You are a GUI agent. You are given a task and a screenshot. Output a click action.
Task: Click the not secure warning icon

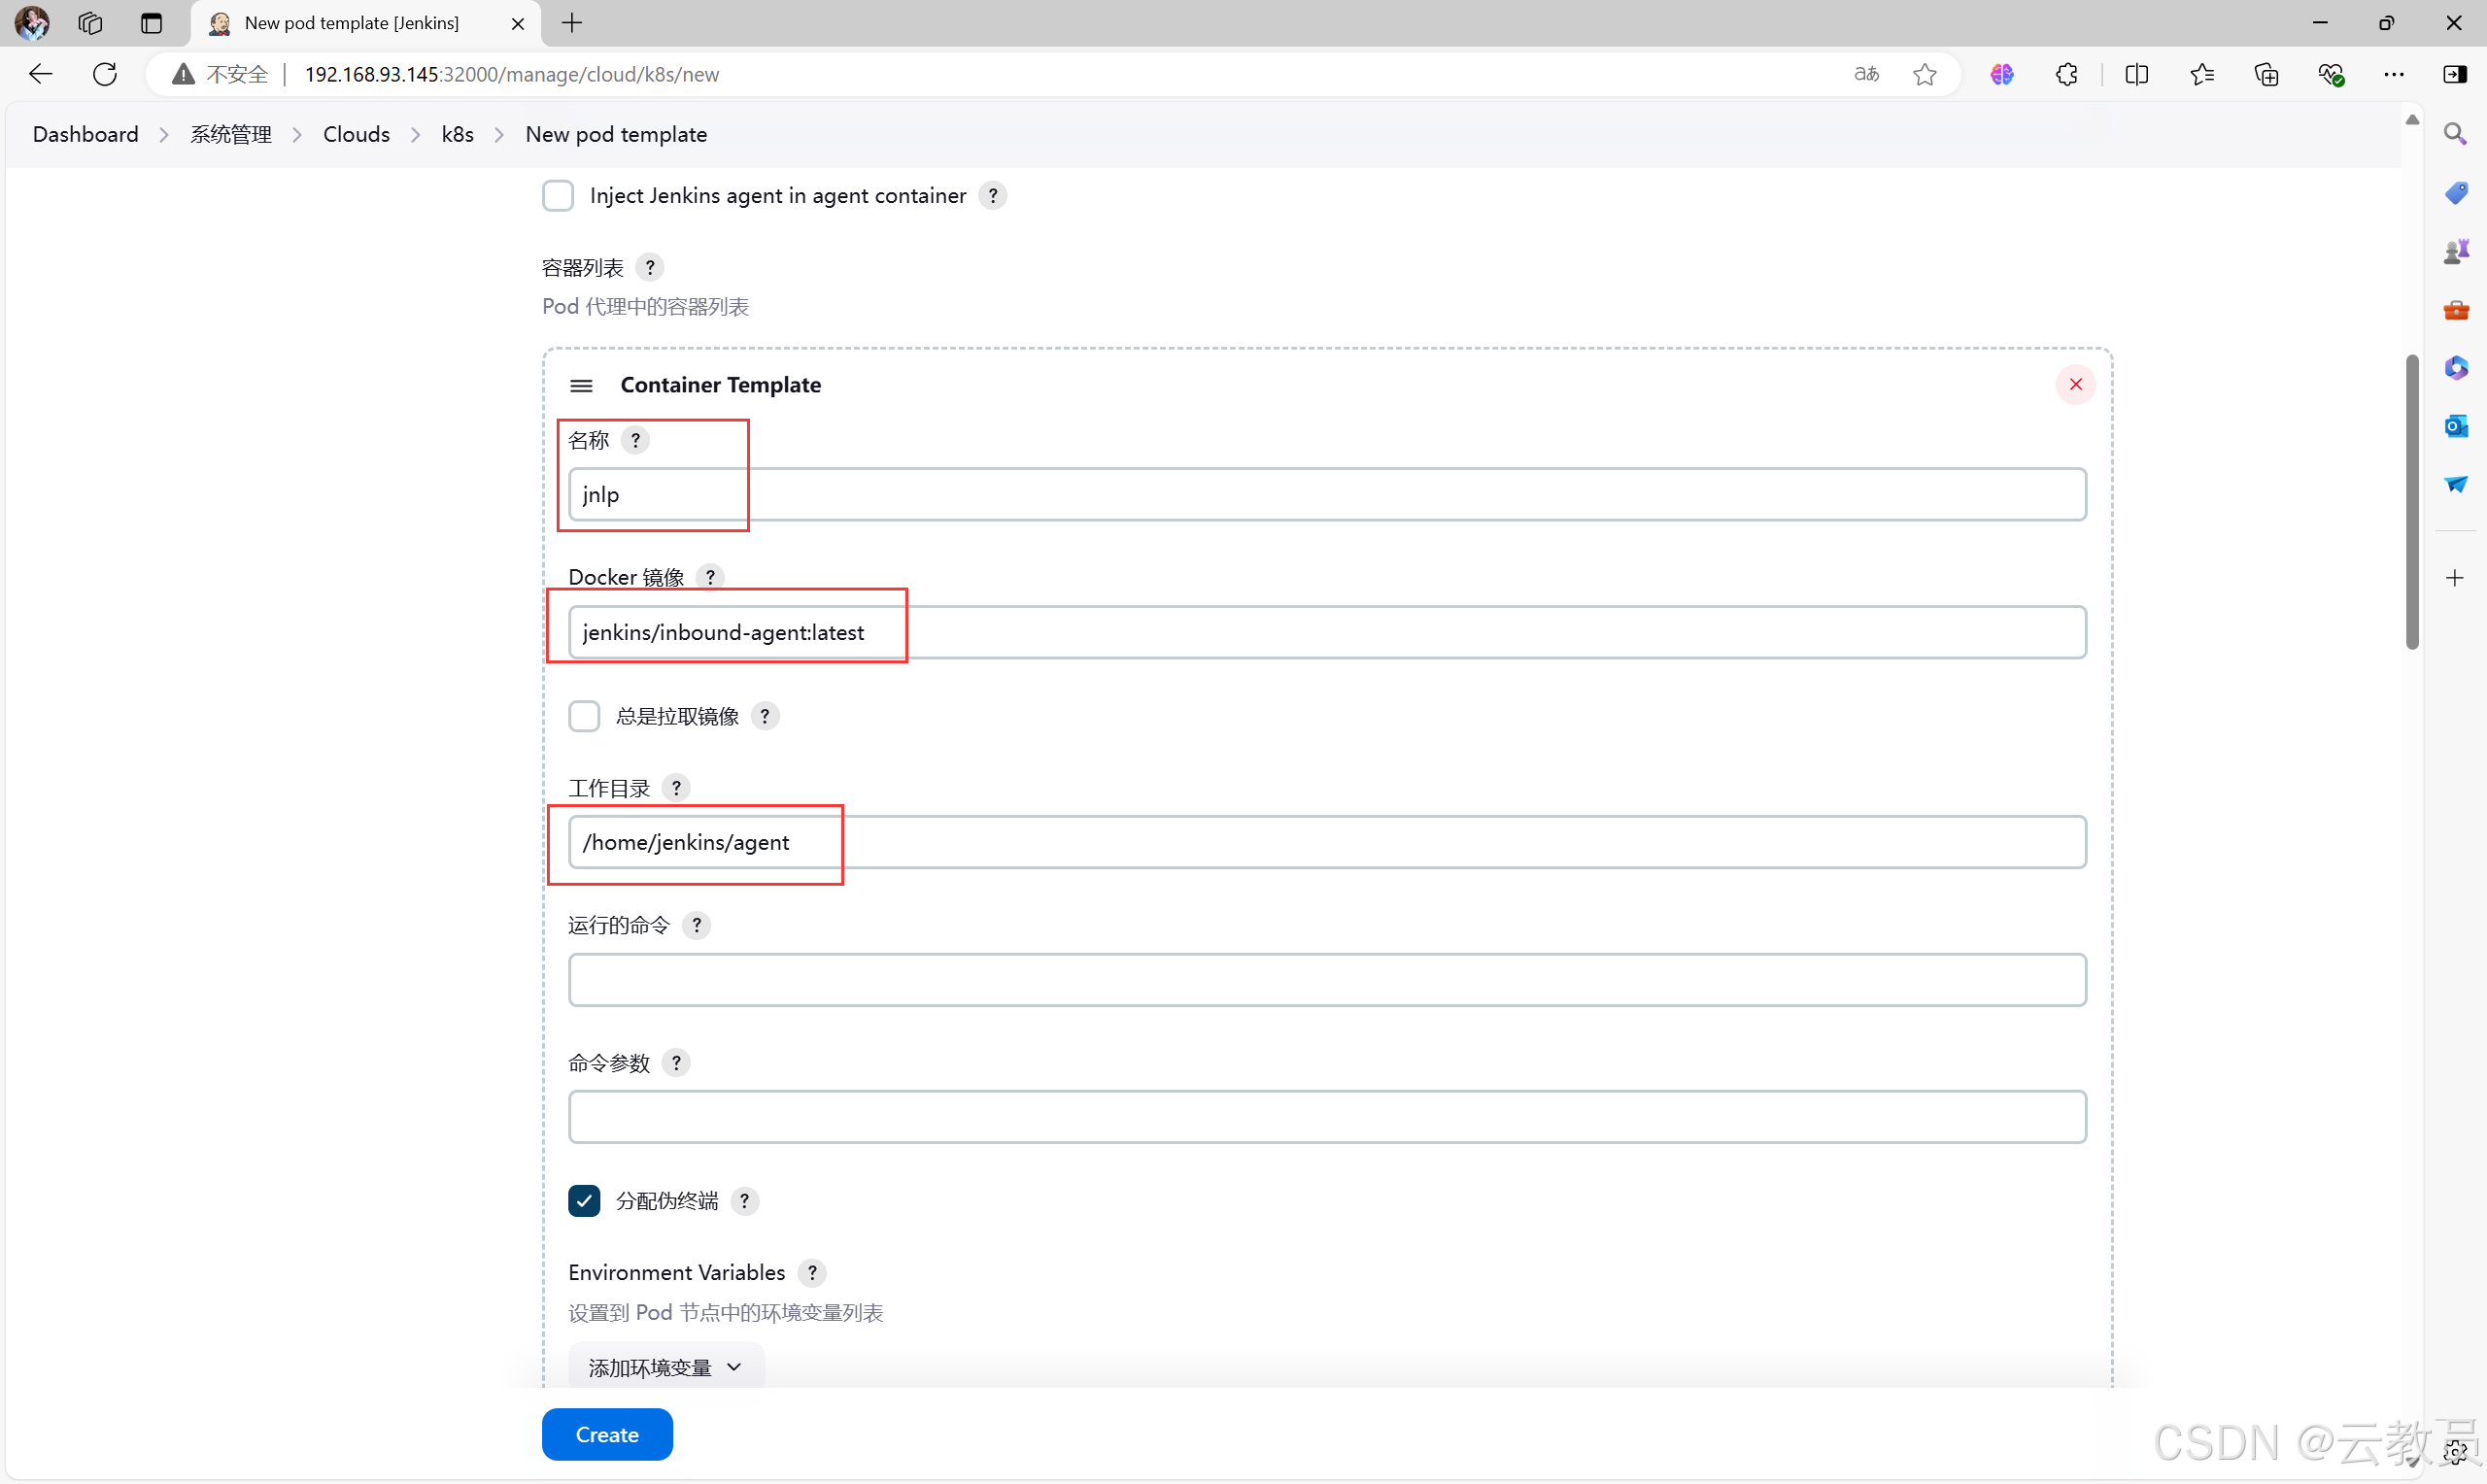[x=183, y=74]
